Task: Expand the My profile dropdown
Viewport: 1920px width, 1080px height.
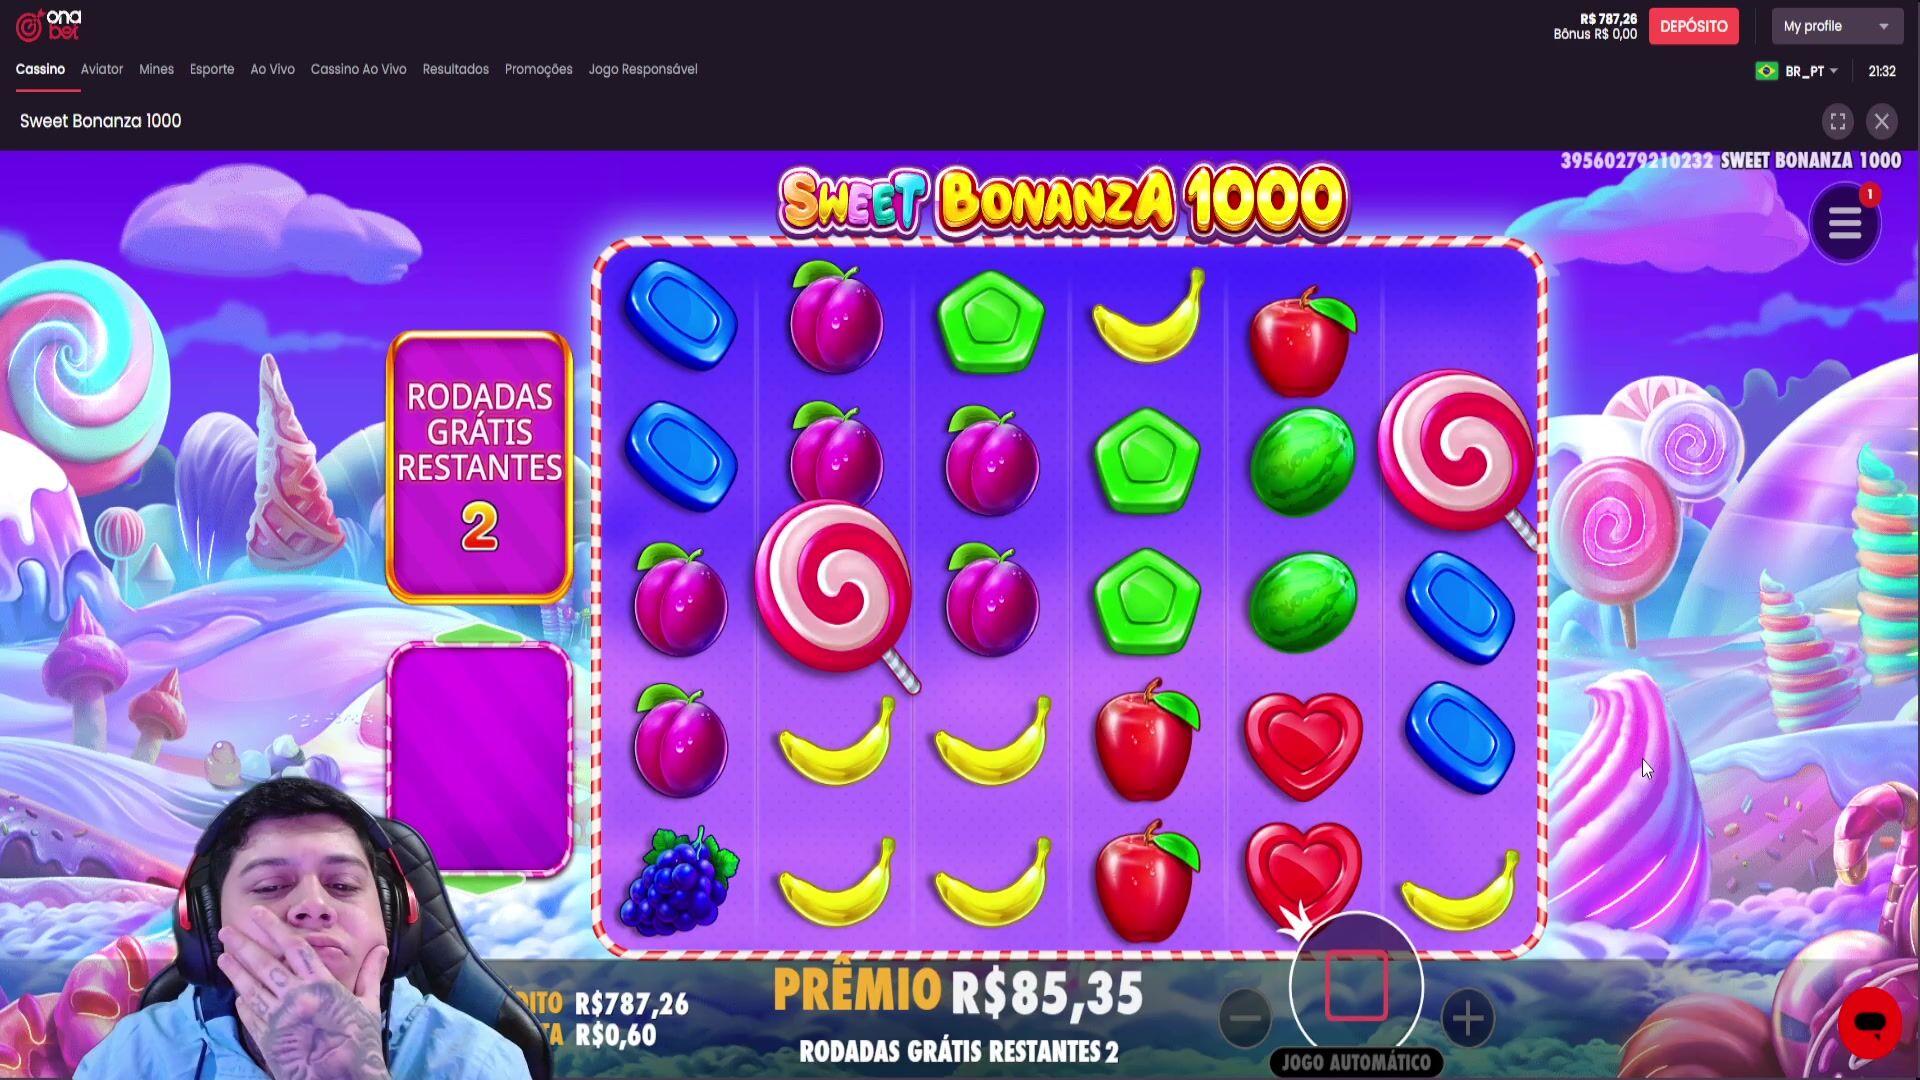Action: coord(1837,26)
